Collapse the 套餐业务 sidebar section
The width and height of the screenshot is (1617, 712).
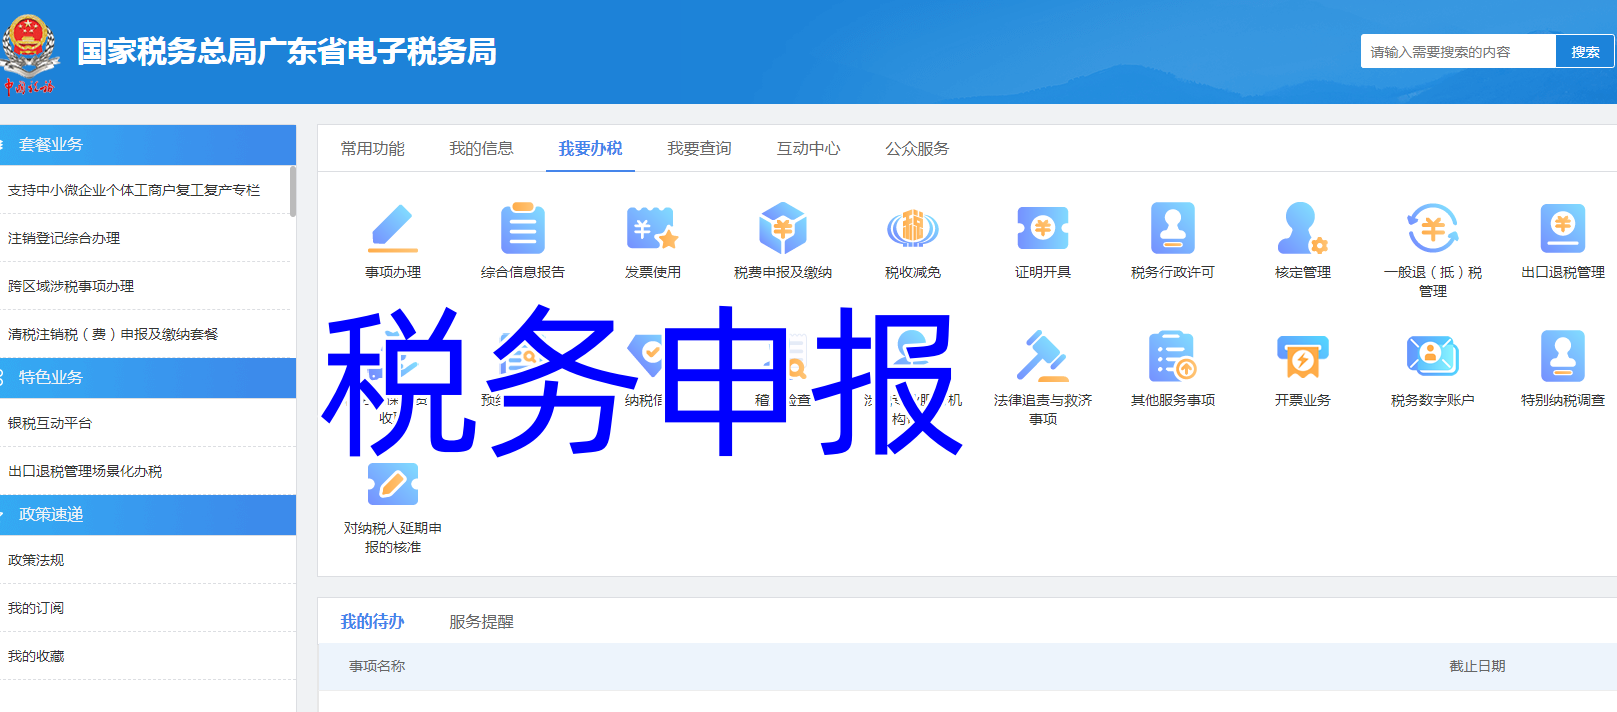click(148, 145)
